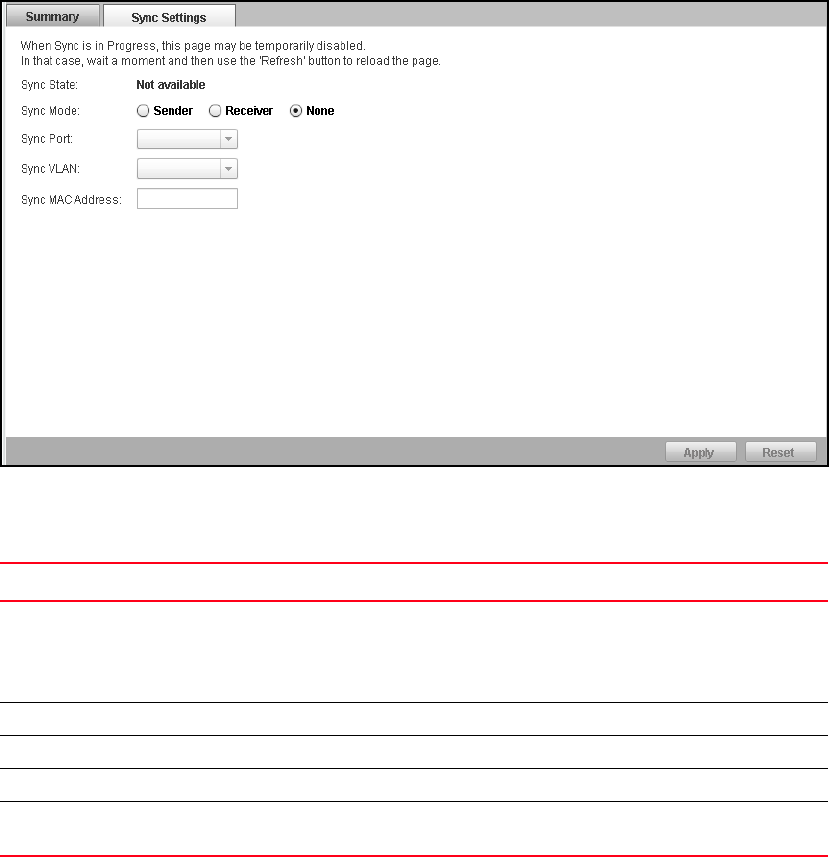Image resolution: width=829 pixels, height=857 pixels.
Task: Open the Sync Port dropdown
Action: point(187,139)
